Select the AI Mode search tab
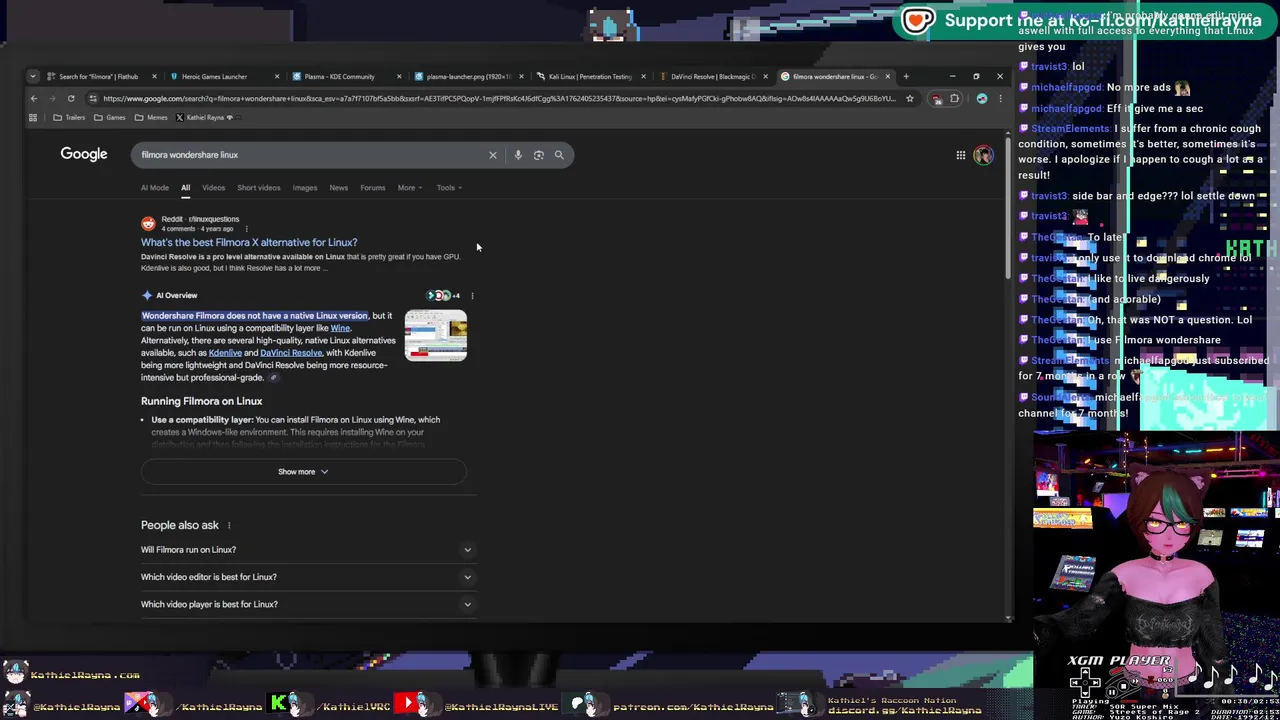The height and width of the screenshot is (720, 1280). pos(154,188)
